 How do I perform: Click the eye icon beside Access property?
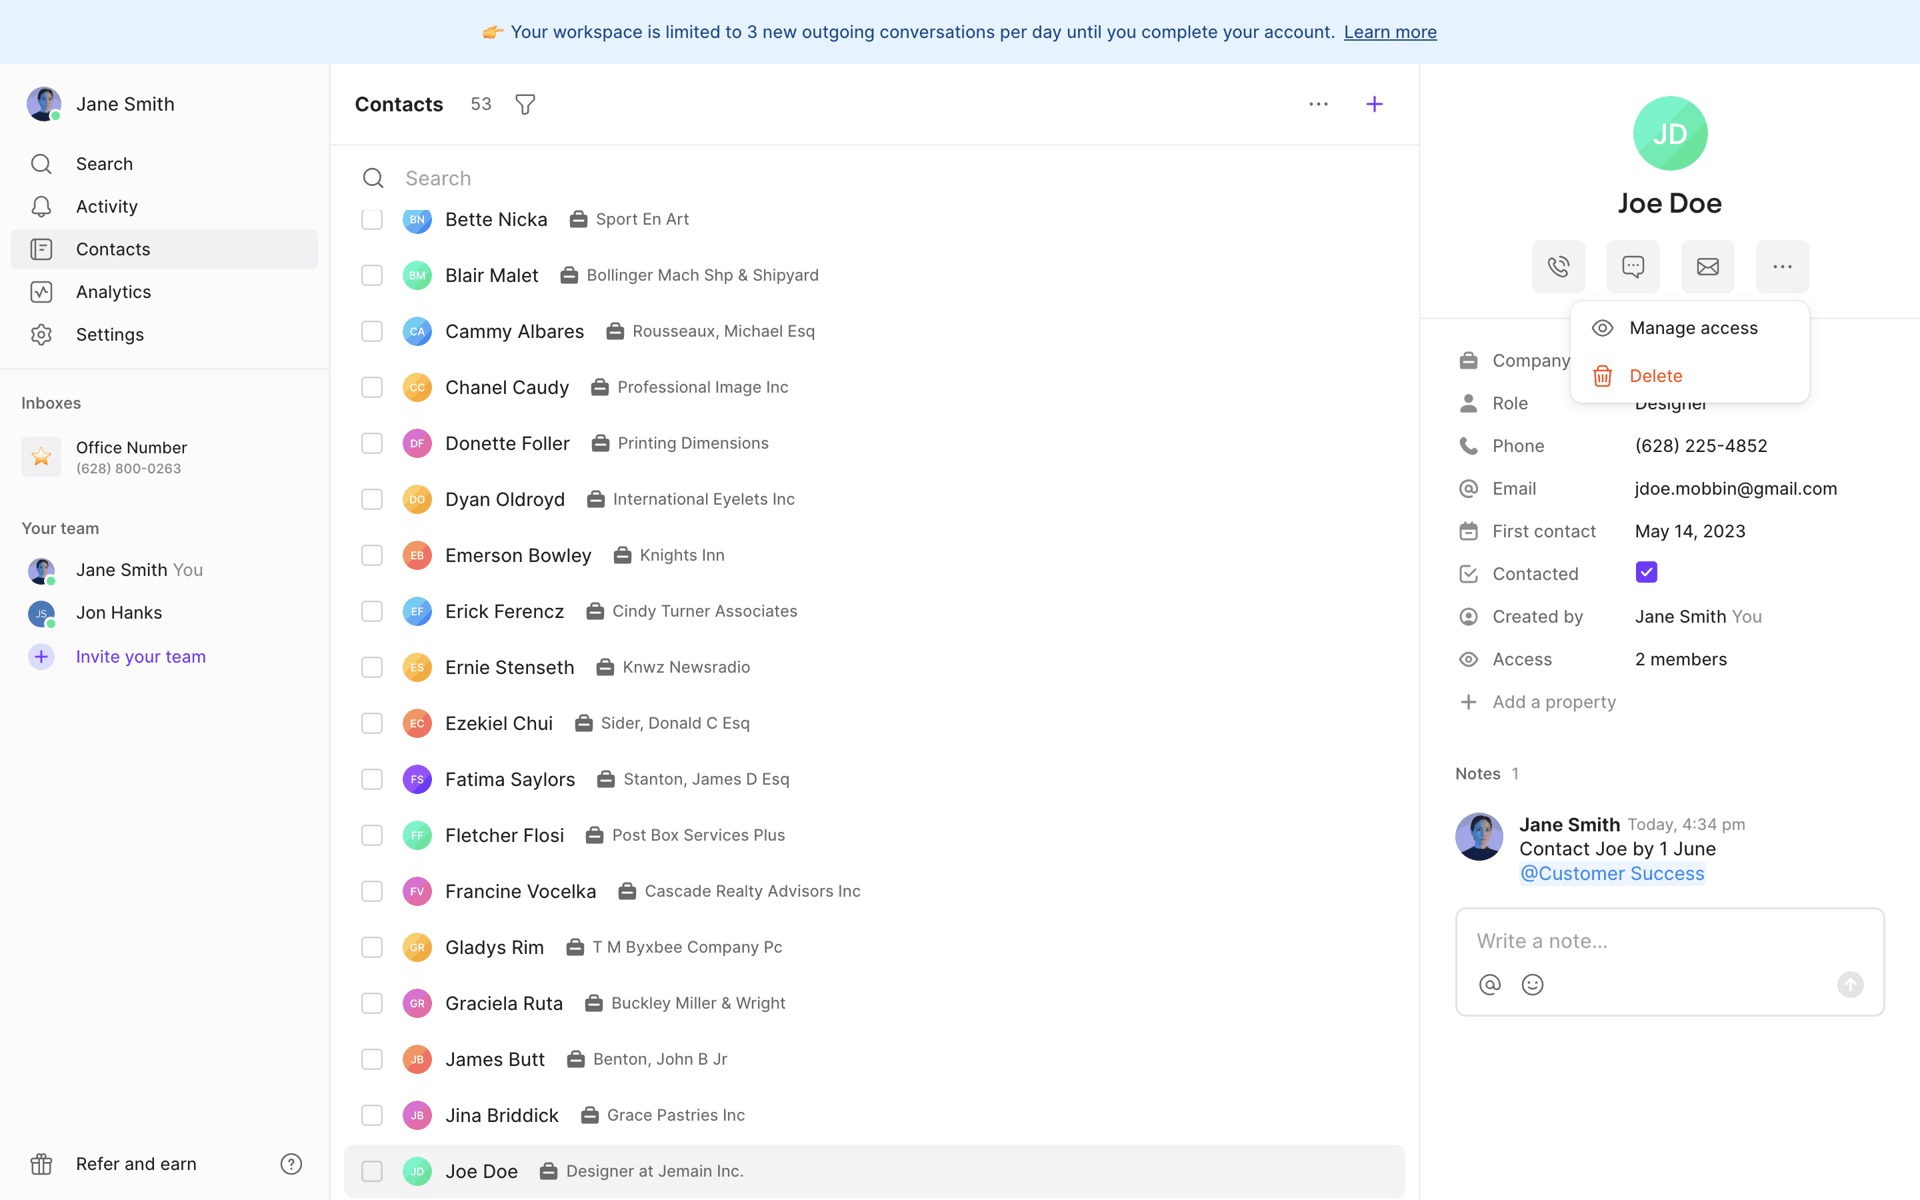pyautogui.click(x=1468, y=660)
